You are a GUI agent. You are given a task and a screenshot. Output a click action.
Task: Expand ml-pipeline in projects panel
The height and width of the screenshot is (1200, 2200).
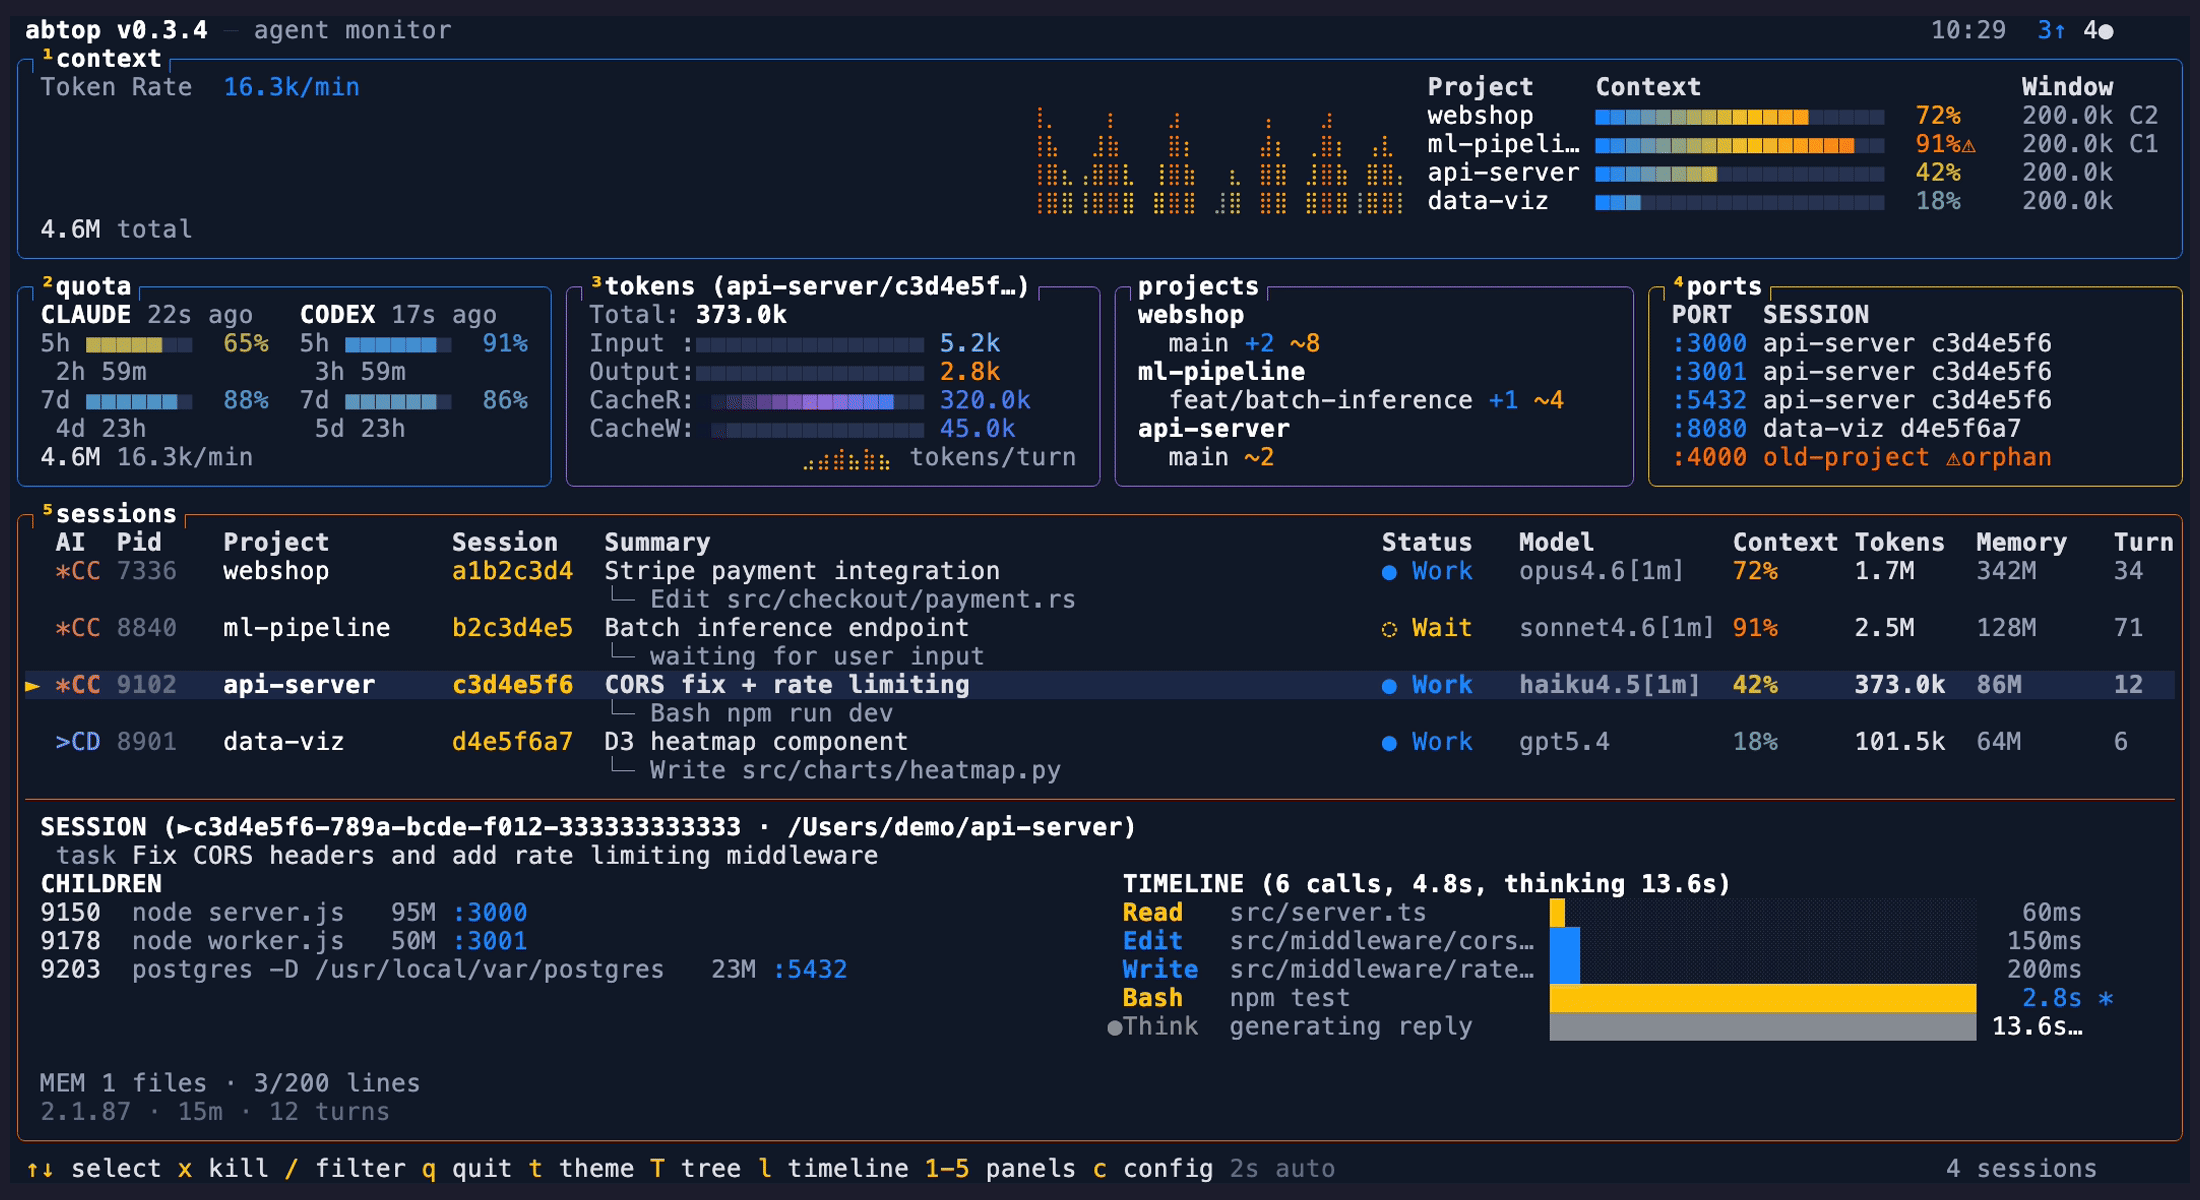point(1221,372)
